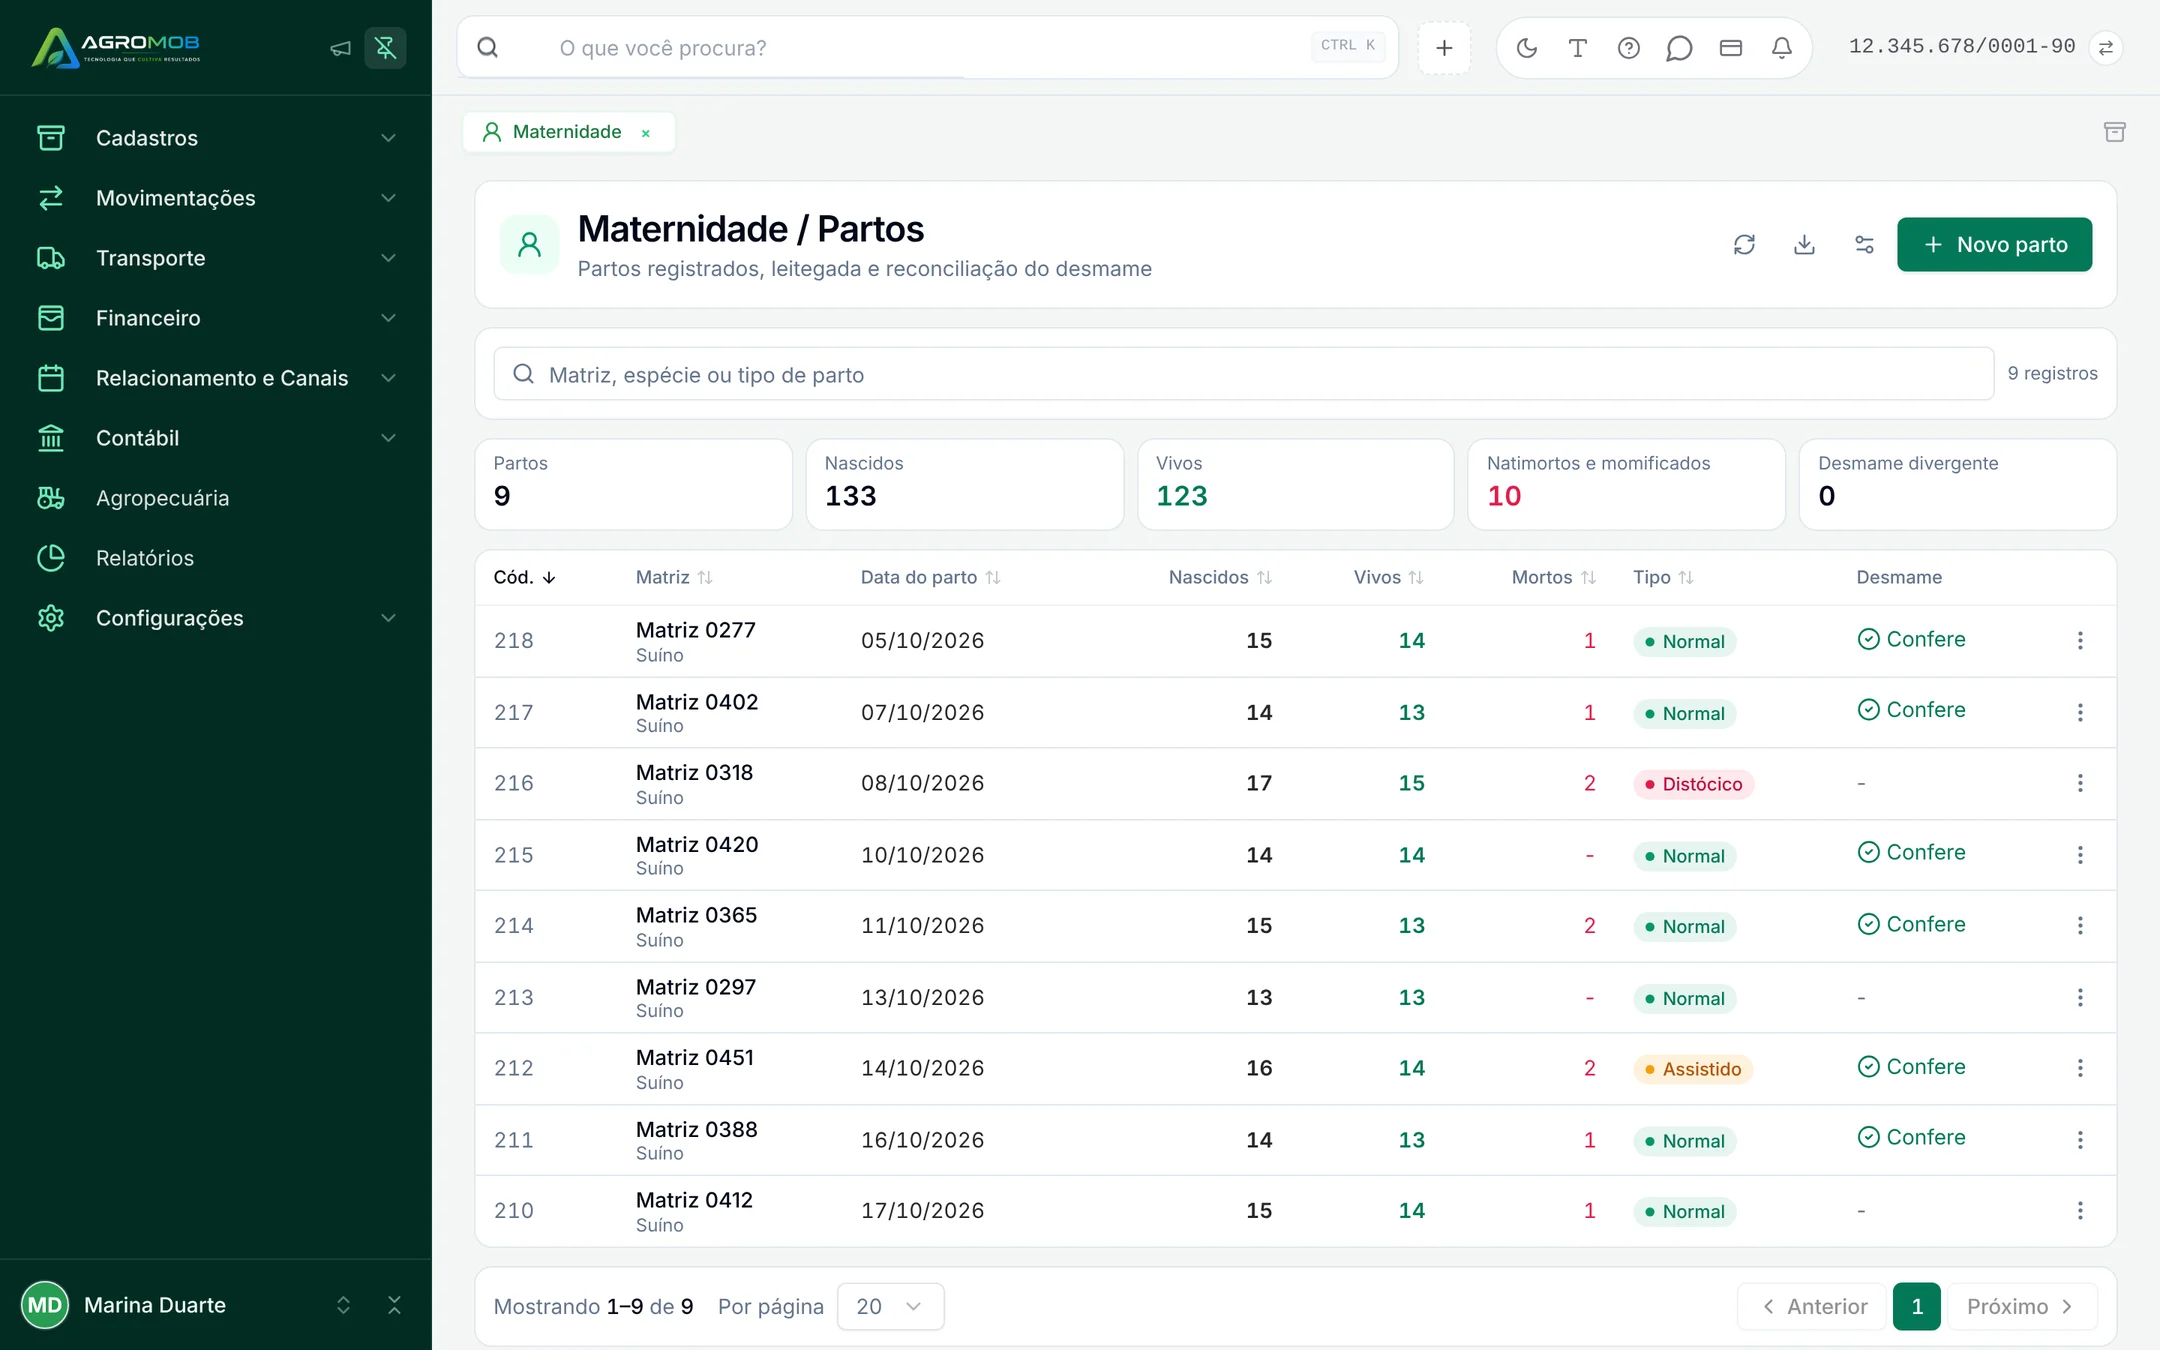The image size is (2160, 1350).
Task: Open the Relatórios menu item
Action: click(216, 558)
